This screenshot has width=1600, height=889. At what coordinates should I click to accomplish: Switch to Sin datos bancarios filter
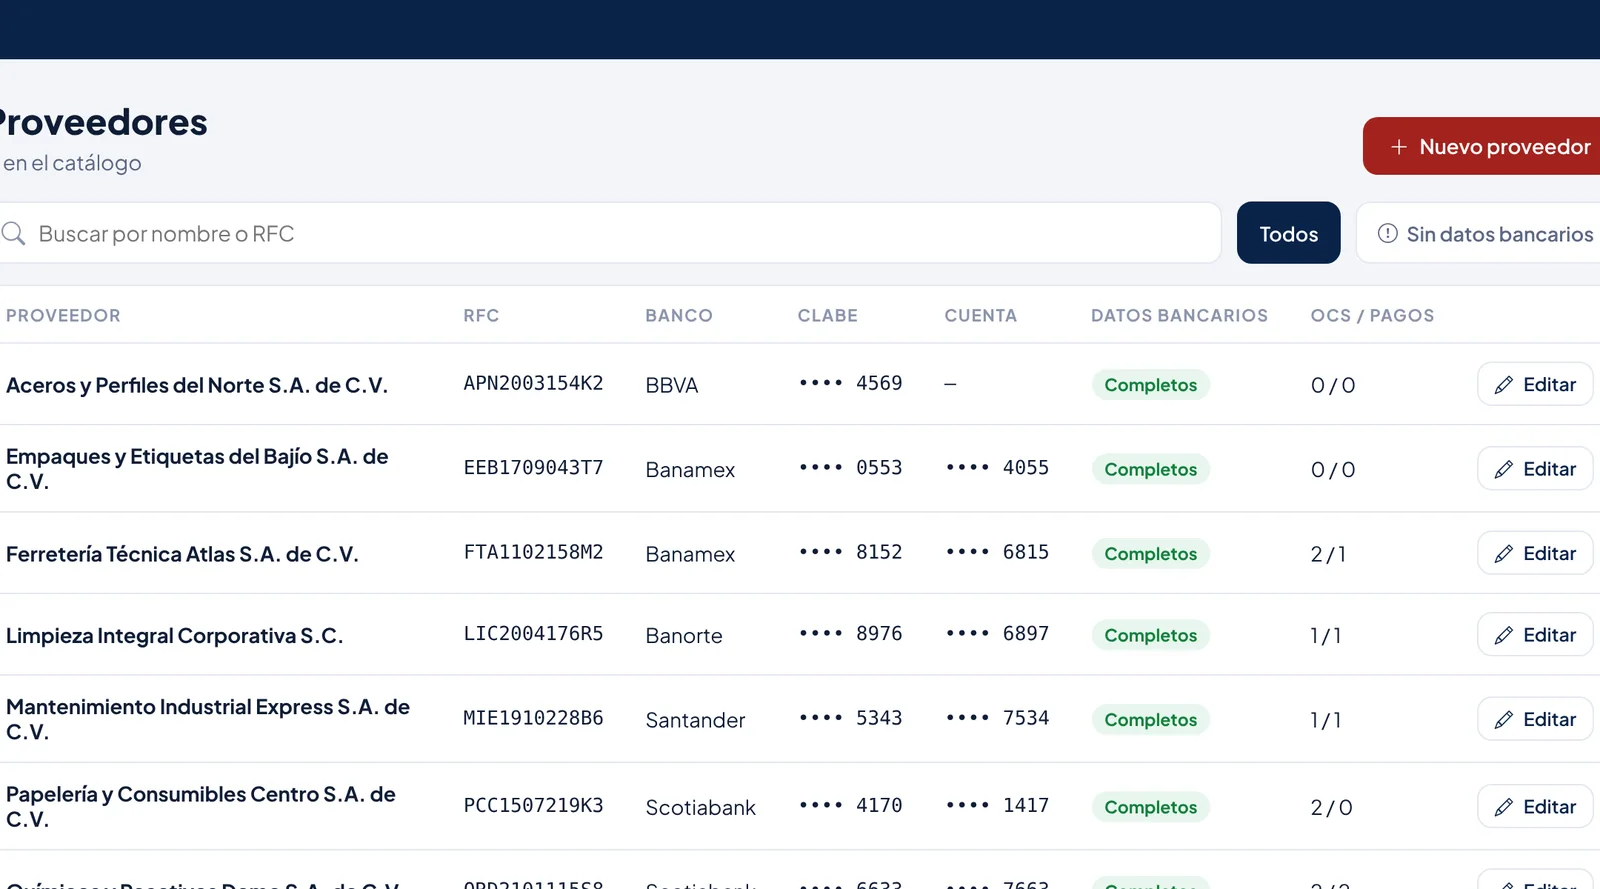tap(1480, 233)
